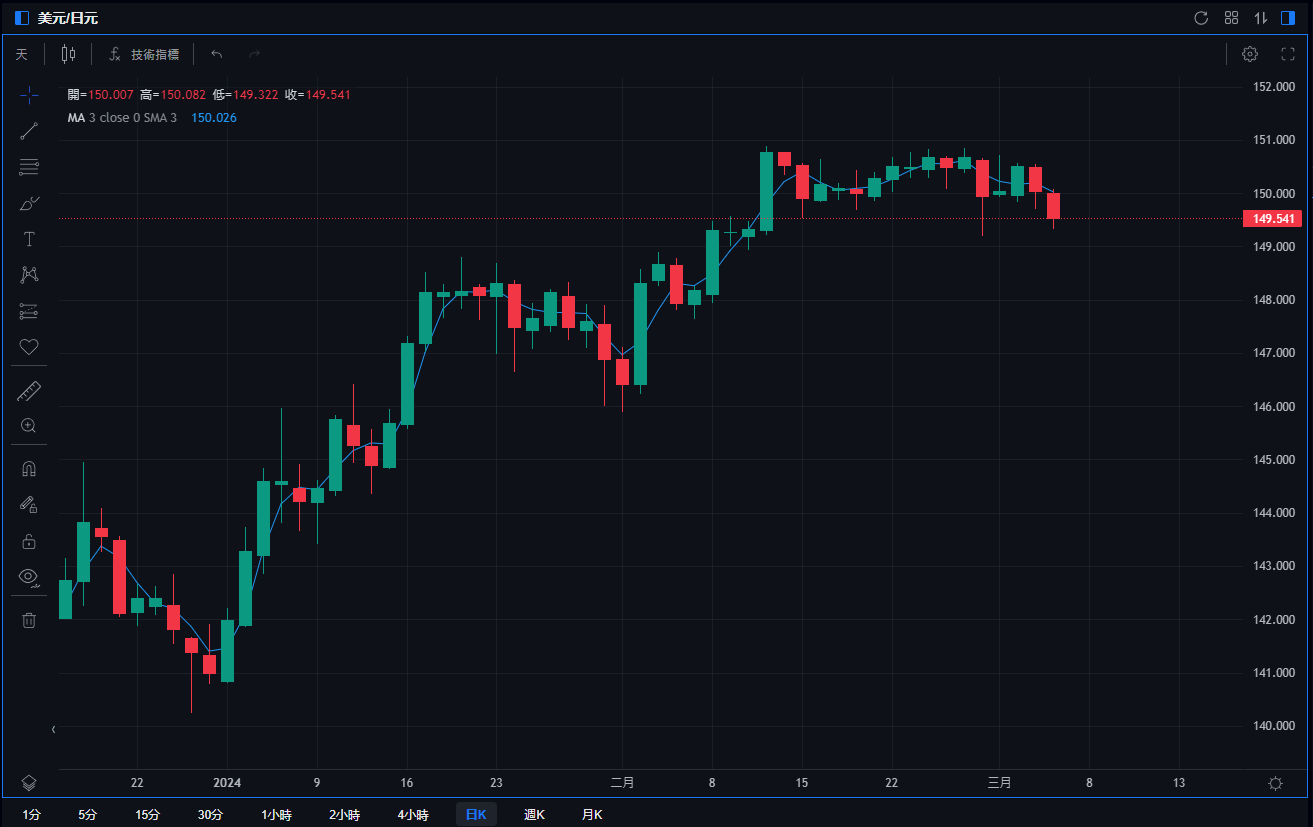Select the trend line drawing tool
Viewport: 1313px width, 827px height.
(29, 131)
